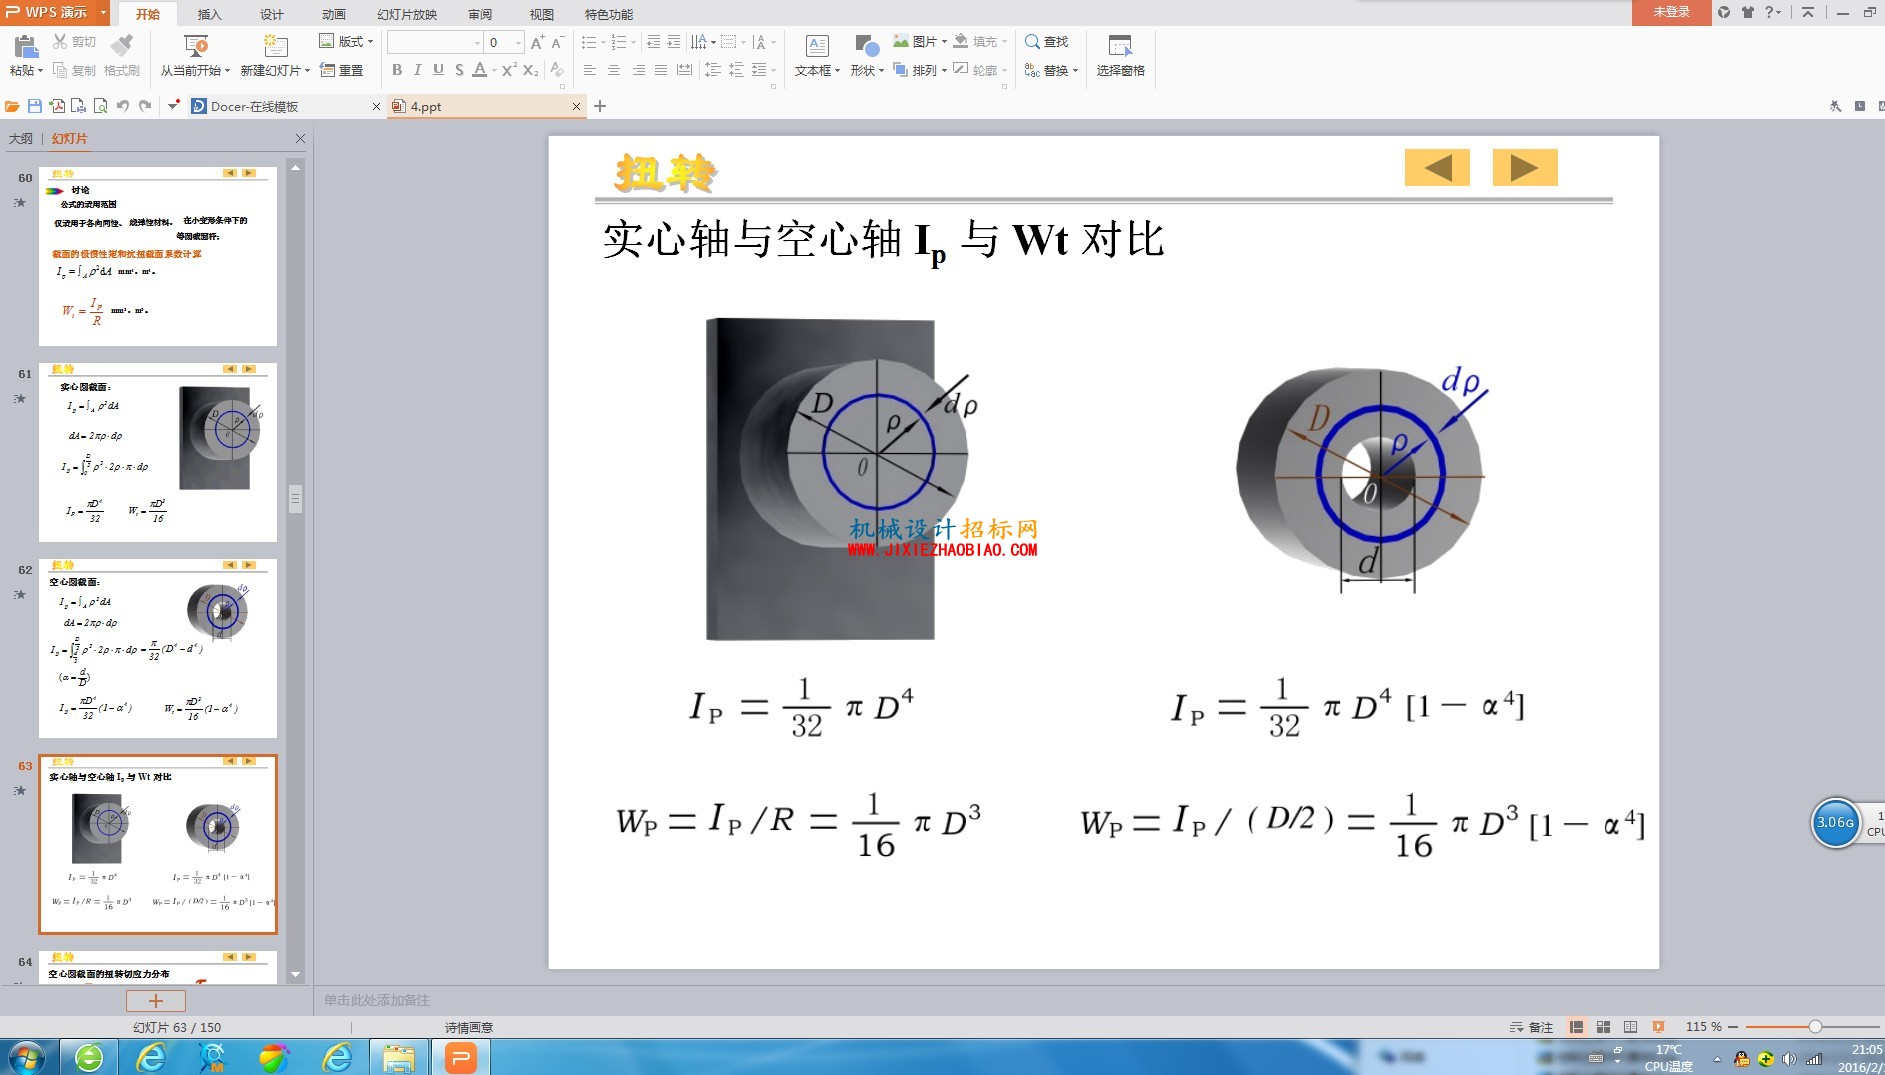Select the Format Painter (格式刷) brush
This screenshot has width=1885, height=1075.
122,45
